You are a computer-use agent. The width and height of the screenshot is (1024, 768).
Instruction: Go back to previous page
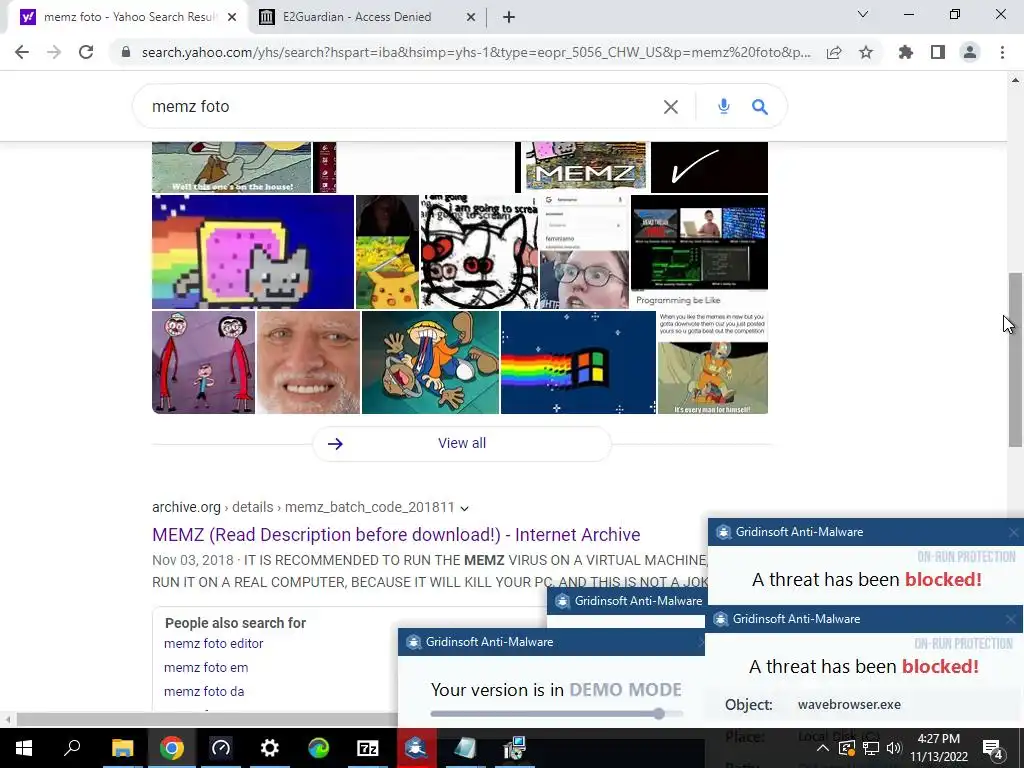[22, 52]
